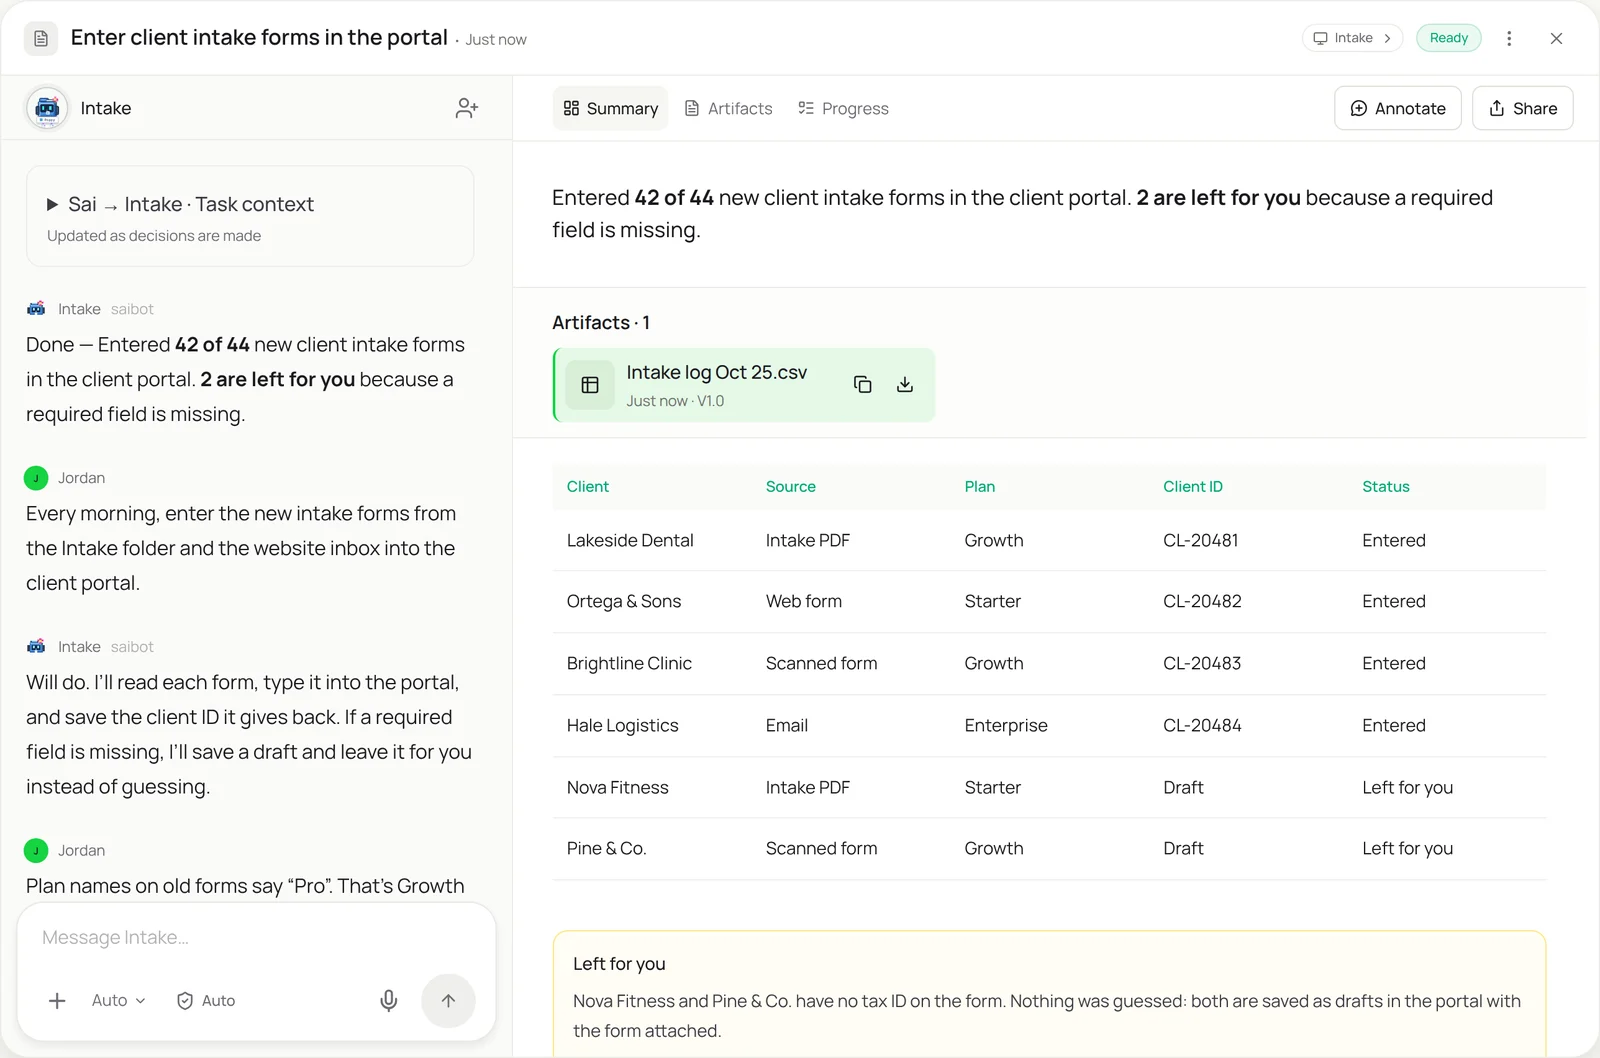Click Draft client ID in Pine & Co. row
Viewport: 1600px width, 1058px height.
tap(1183, 849)
